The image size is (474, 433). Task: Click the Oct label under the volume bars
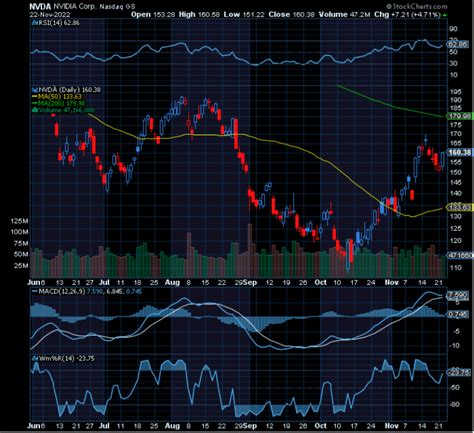coord(321,282)
